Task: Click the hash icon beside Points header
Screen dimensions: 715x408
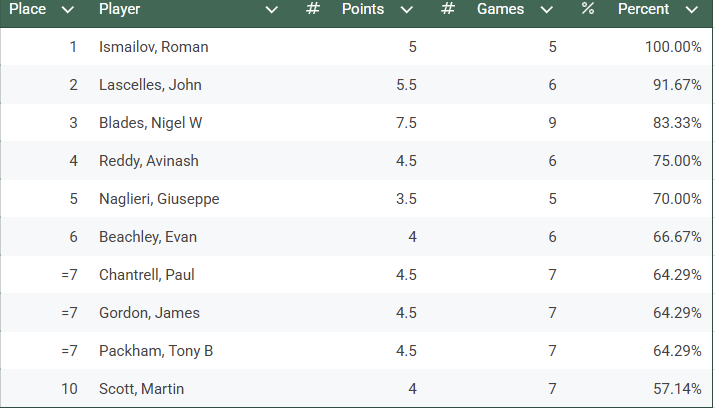Action: (x=313, y=10)
